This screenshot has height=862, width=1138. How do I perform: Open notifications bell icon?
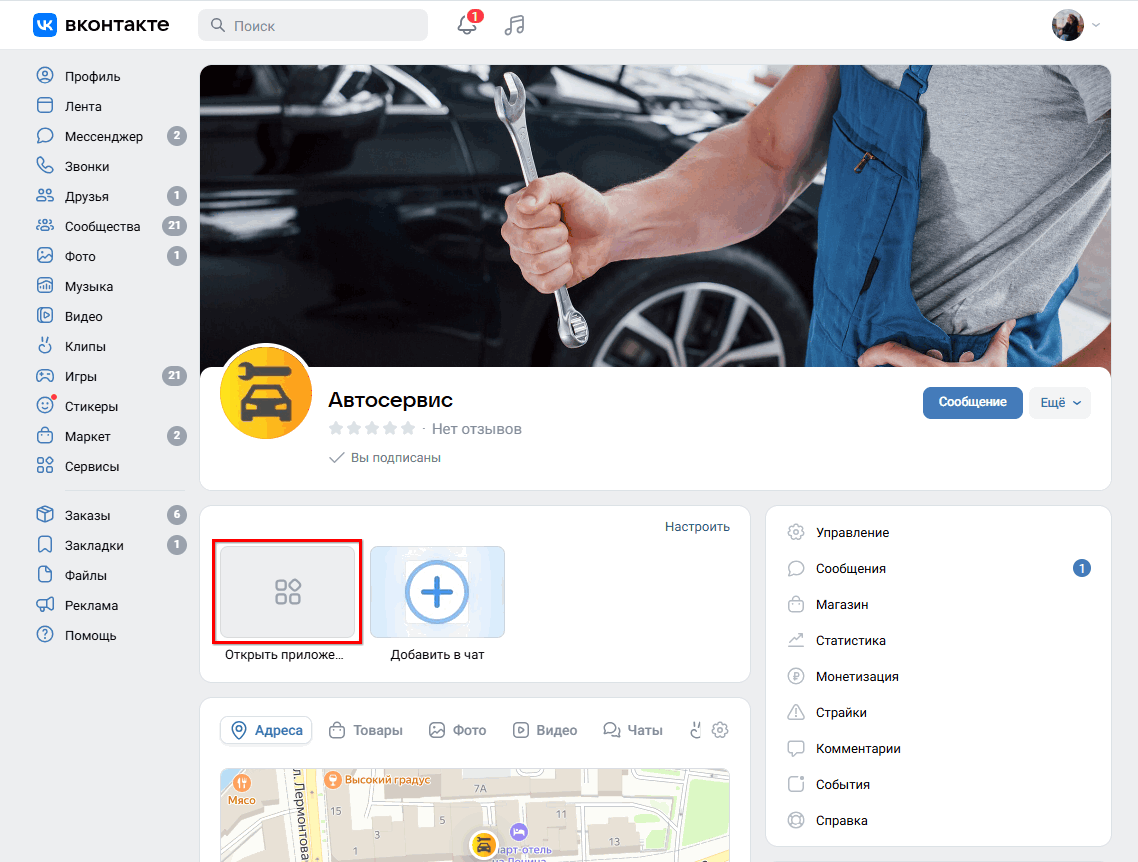click(467, 25)
